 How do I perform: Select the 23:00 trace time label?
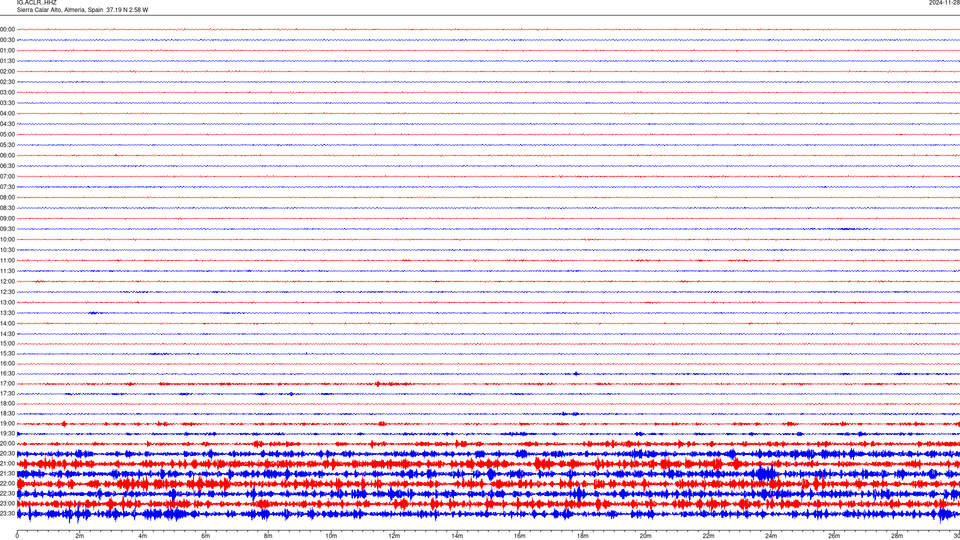(7, 503)
